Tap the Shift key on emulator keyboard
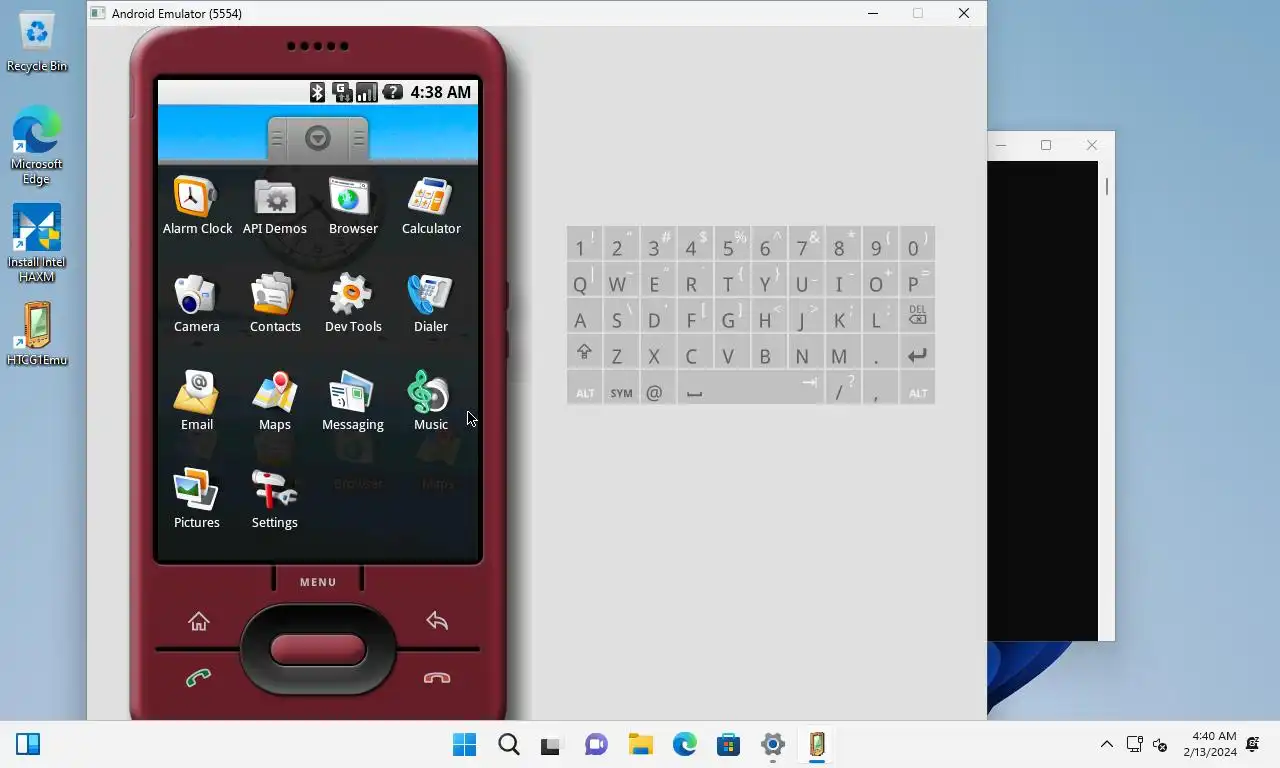Image resolution: width=1280 pixels, height=768 pixels. pos(584,354)
